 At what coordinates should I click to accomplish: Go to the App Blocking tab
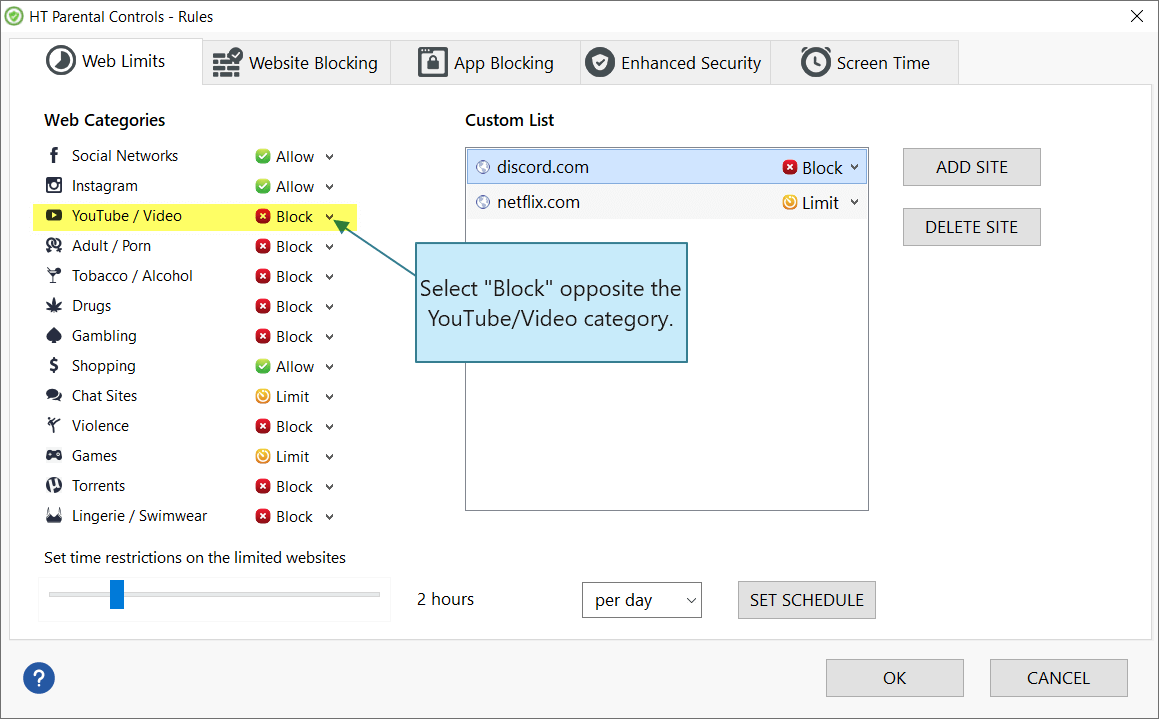pos(486,63)
